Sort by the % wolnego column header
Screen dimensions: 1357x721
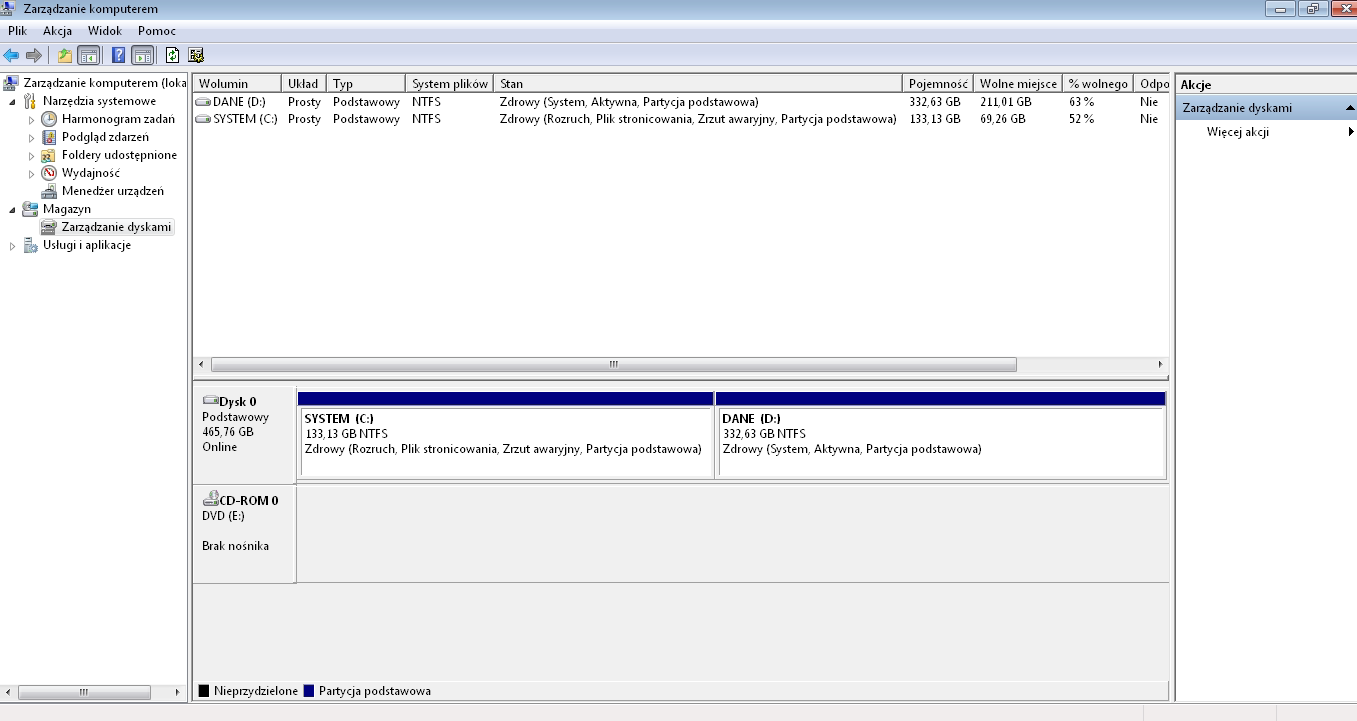[x=1098, y=84]
